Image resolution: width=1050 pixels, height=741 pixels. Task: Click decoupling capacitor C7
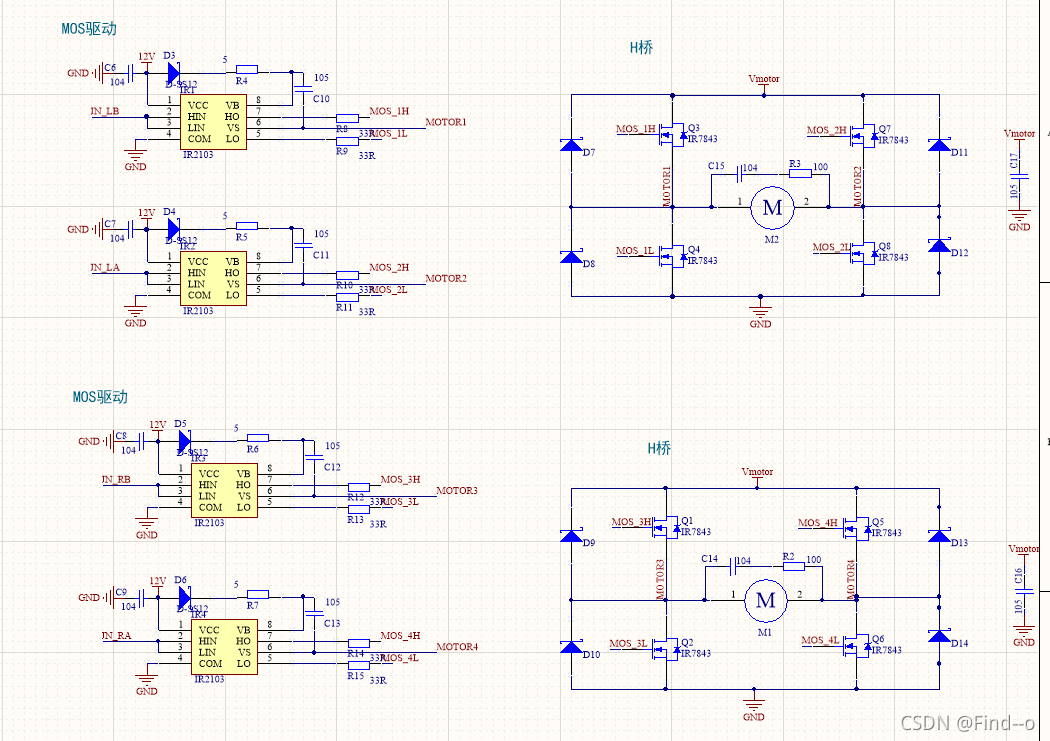pos(131,230)
